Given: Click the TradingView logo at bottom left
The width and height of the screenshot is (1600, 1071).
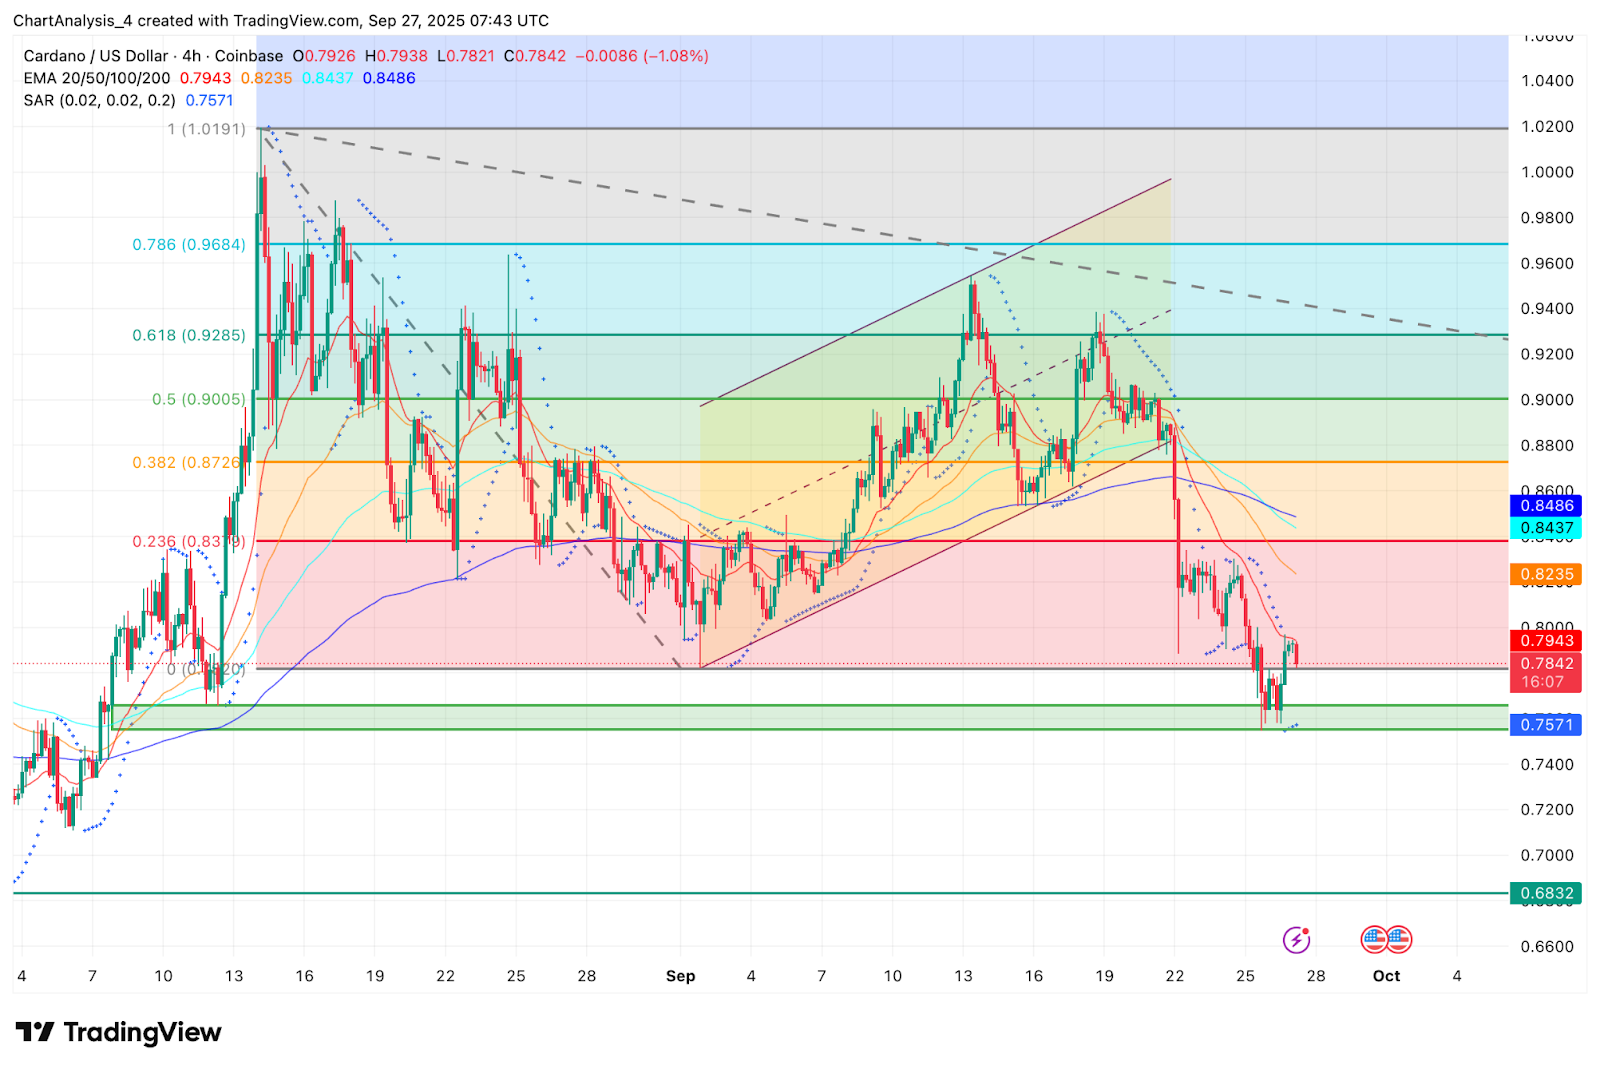Looking at the screenshot, I should click(x=118, y=1032).
